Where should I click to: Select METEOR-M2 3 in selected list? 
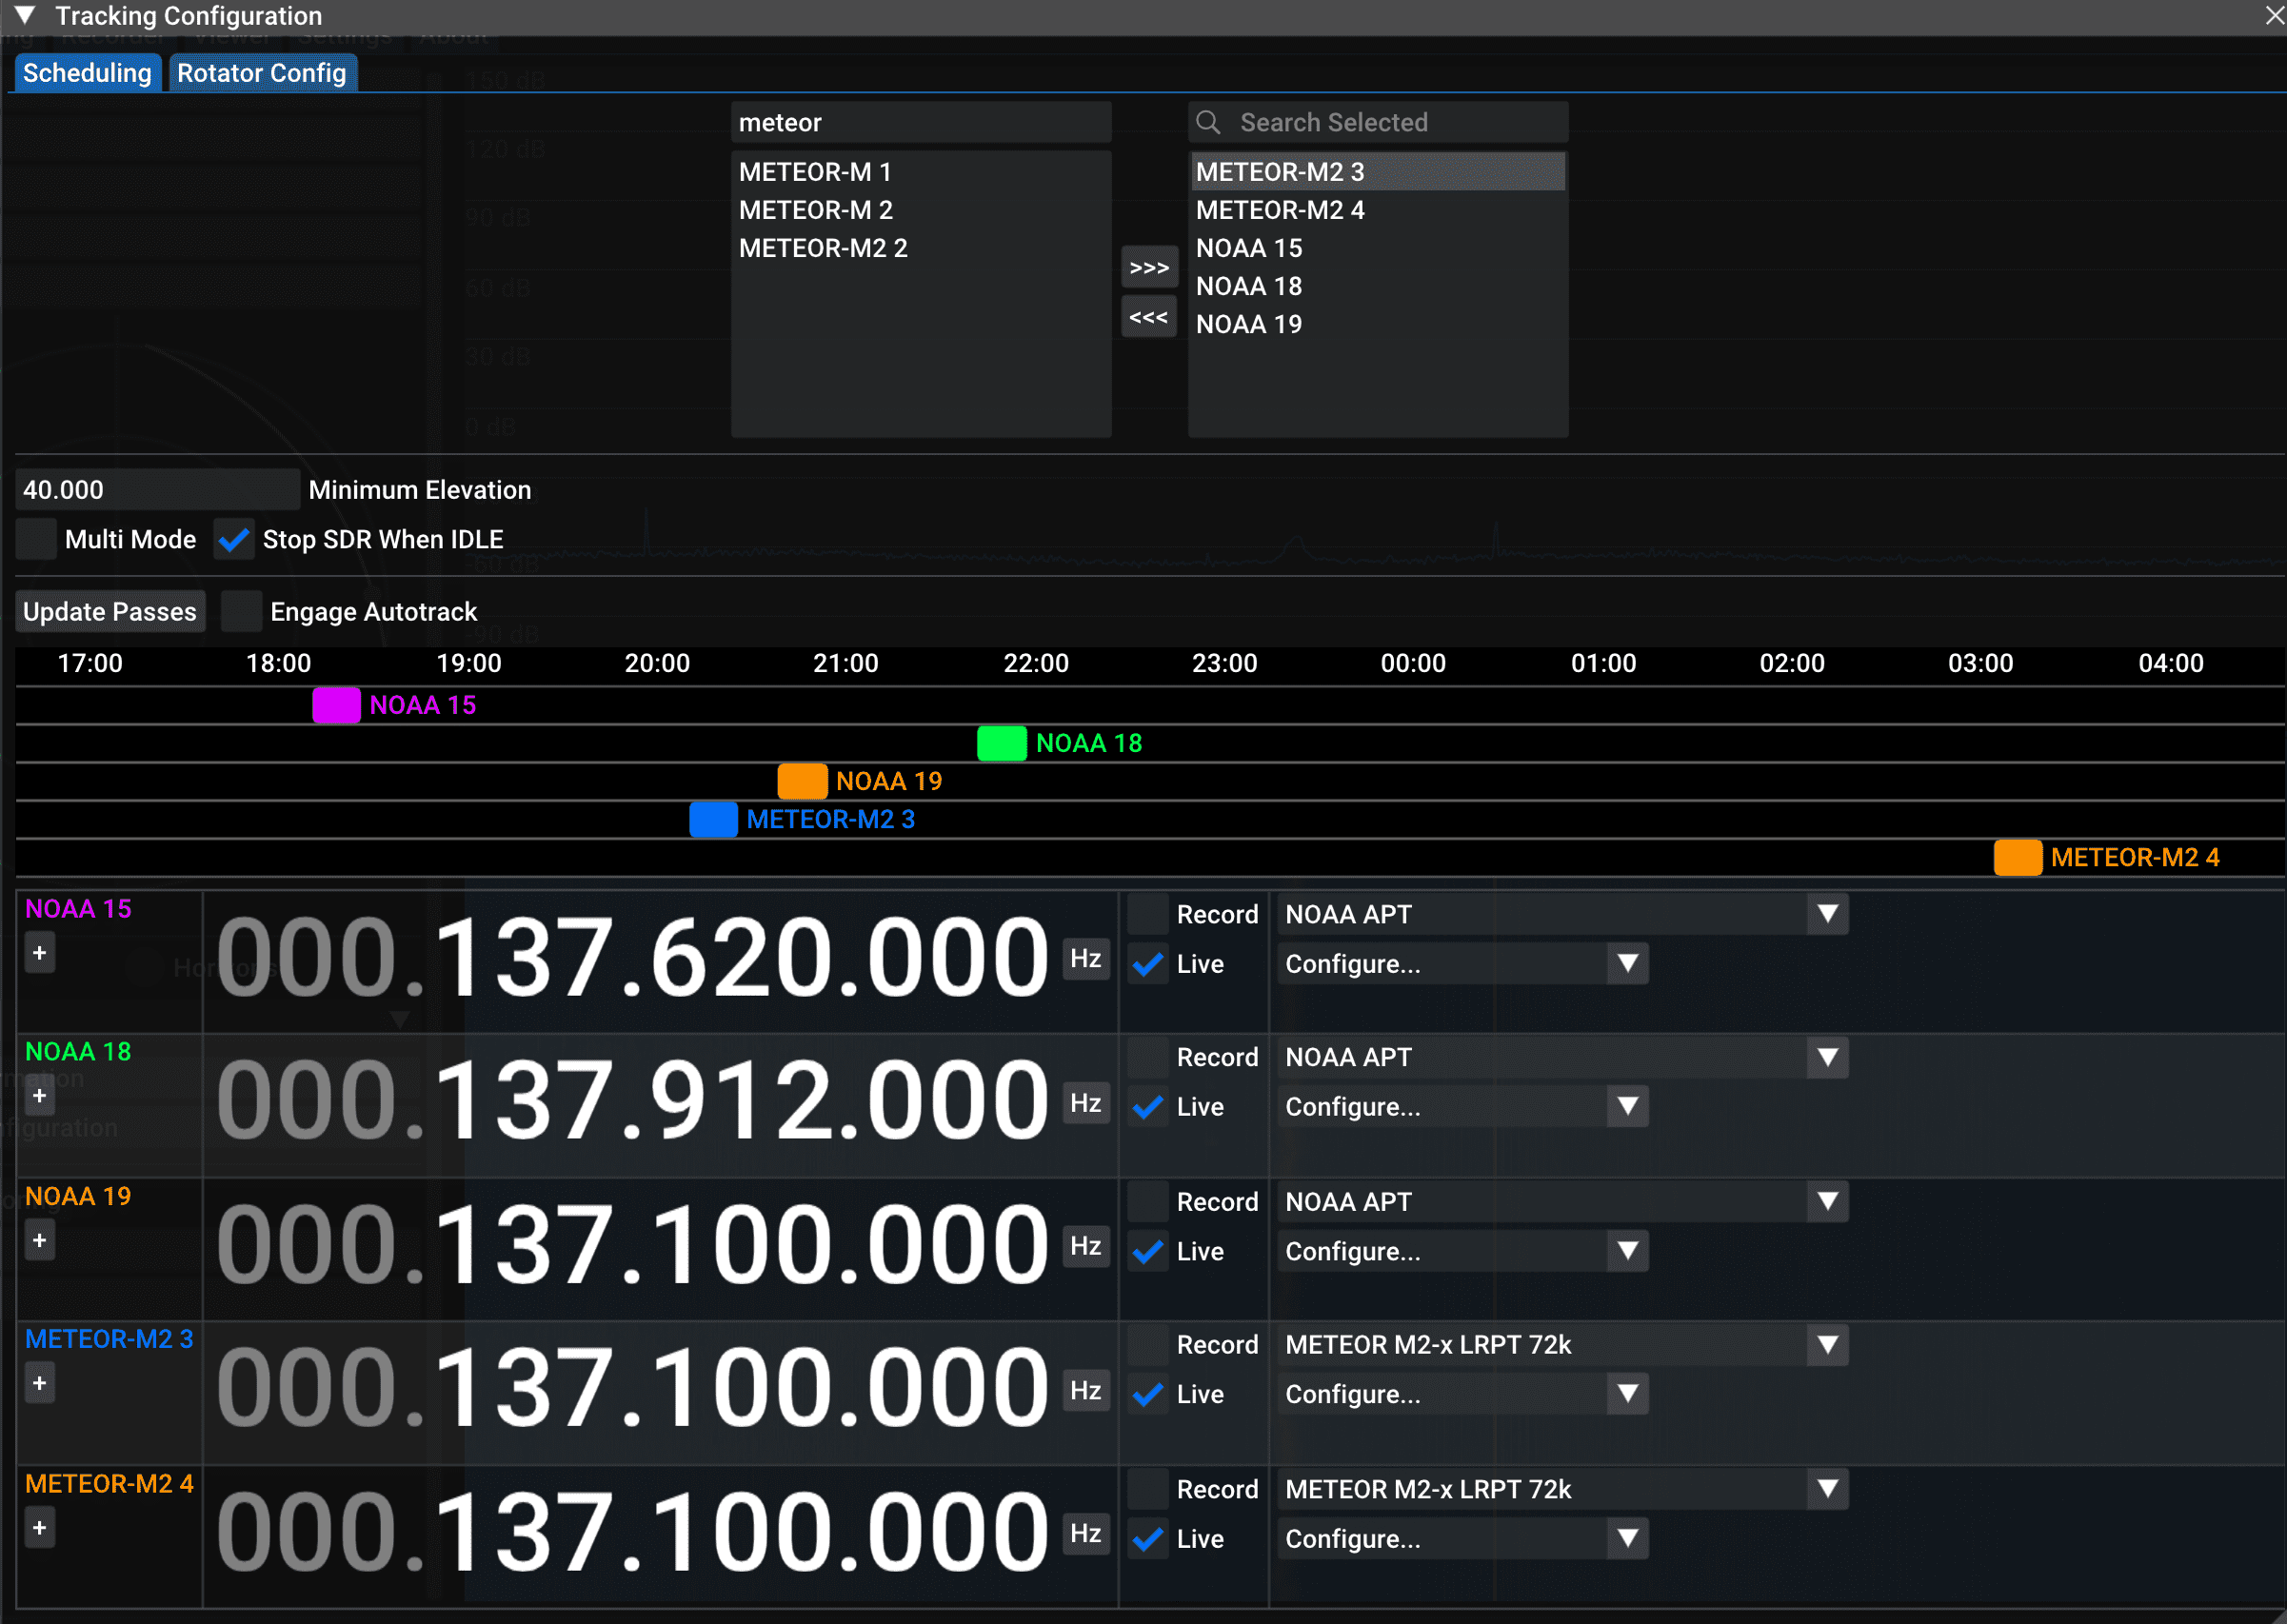click(1378, 172)
